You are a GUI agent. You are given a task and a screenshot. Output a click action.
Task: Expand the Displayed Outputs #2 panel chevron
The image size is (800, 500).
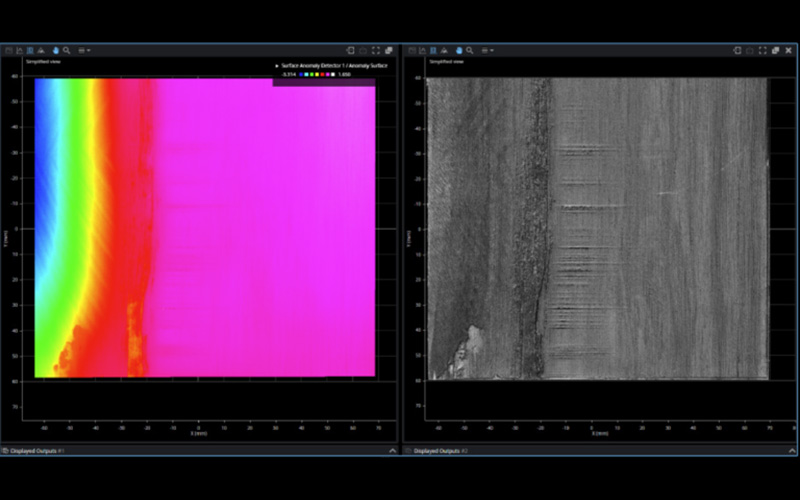pyautogui.click(x=788, y=451)
